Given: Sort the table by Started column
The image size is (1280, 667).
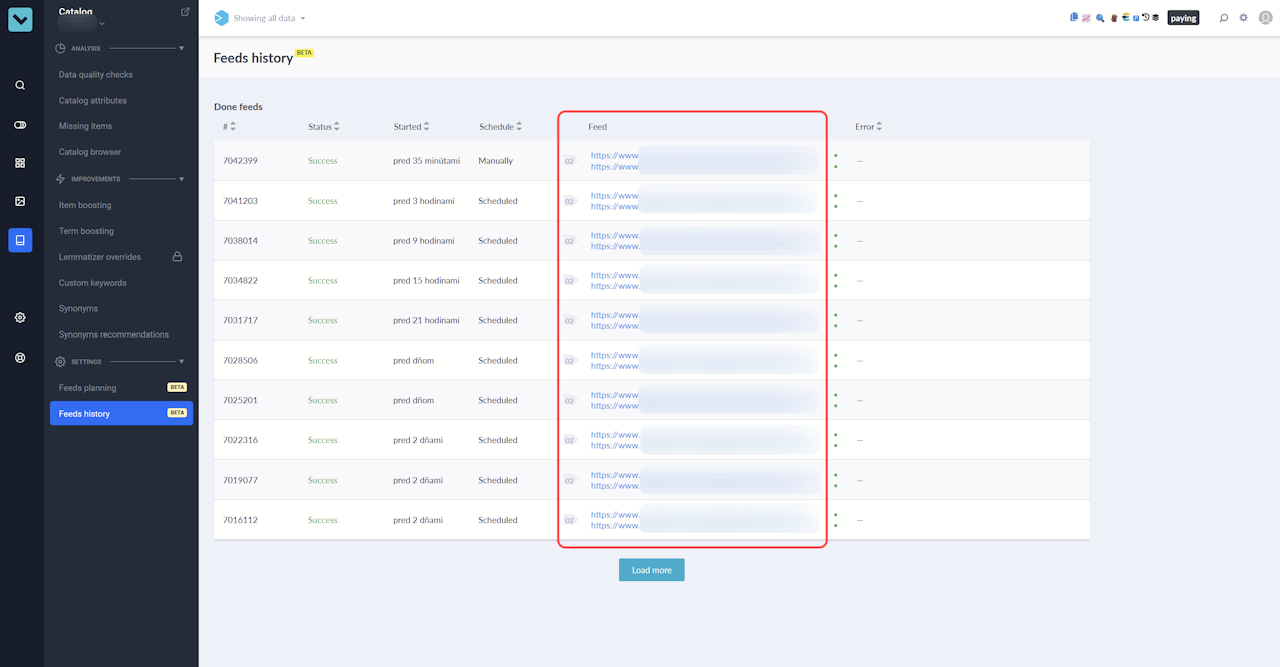Looking at the screenshot, I should 412,127.
